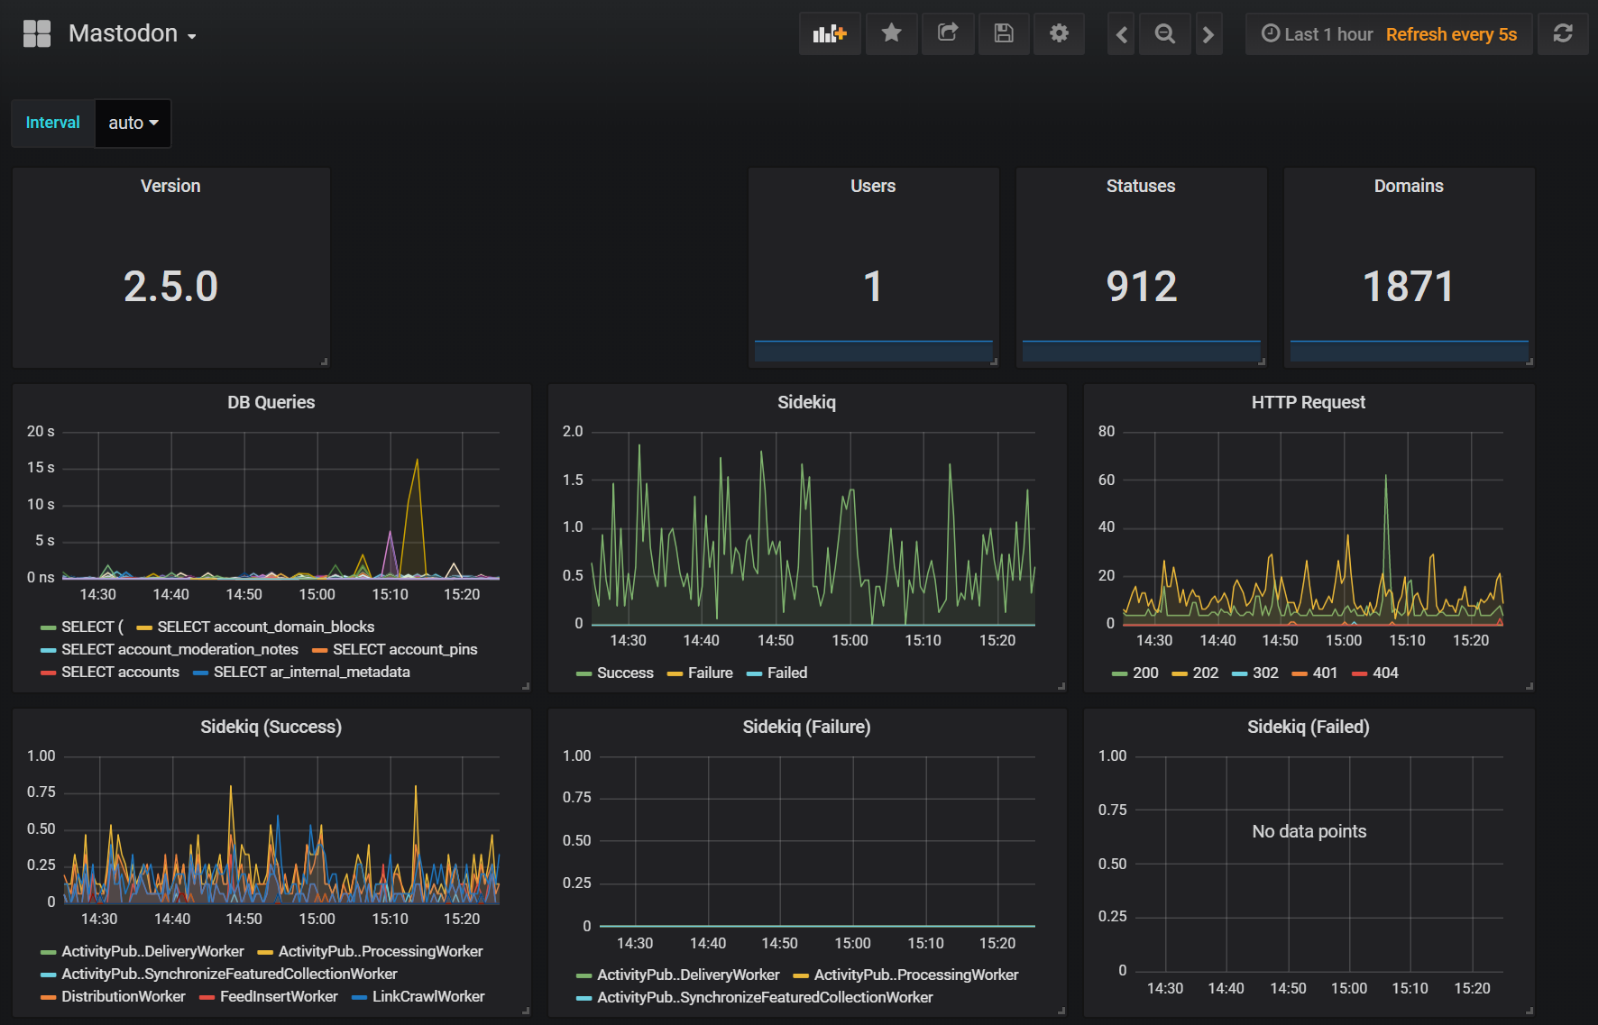Click the Add panel icon
This screenshot has height=1025, width=1598.
coord(829,34)
